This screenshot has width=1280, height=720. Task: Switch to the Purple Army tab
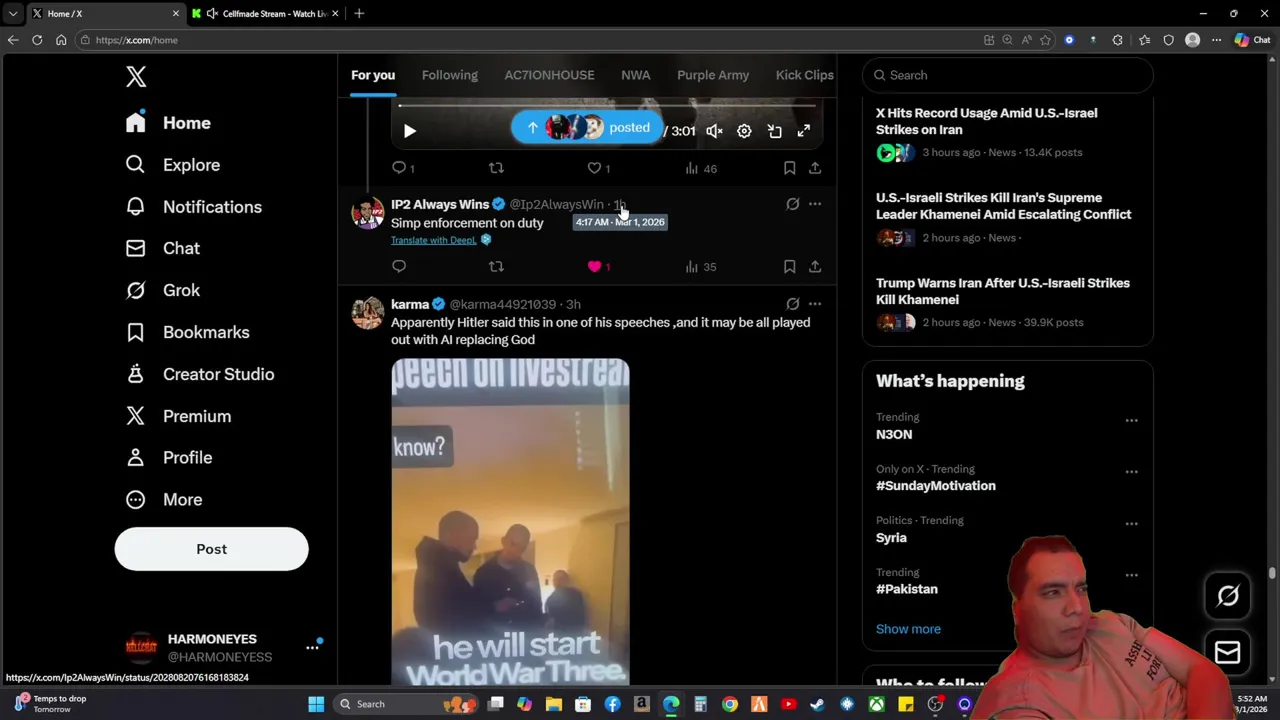click(713, 75)
